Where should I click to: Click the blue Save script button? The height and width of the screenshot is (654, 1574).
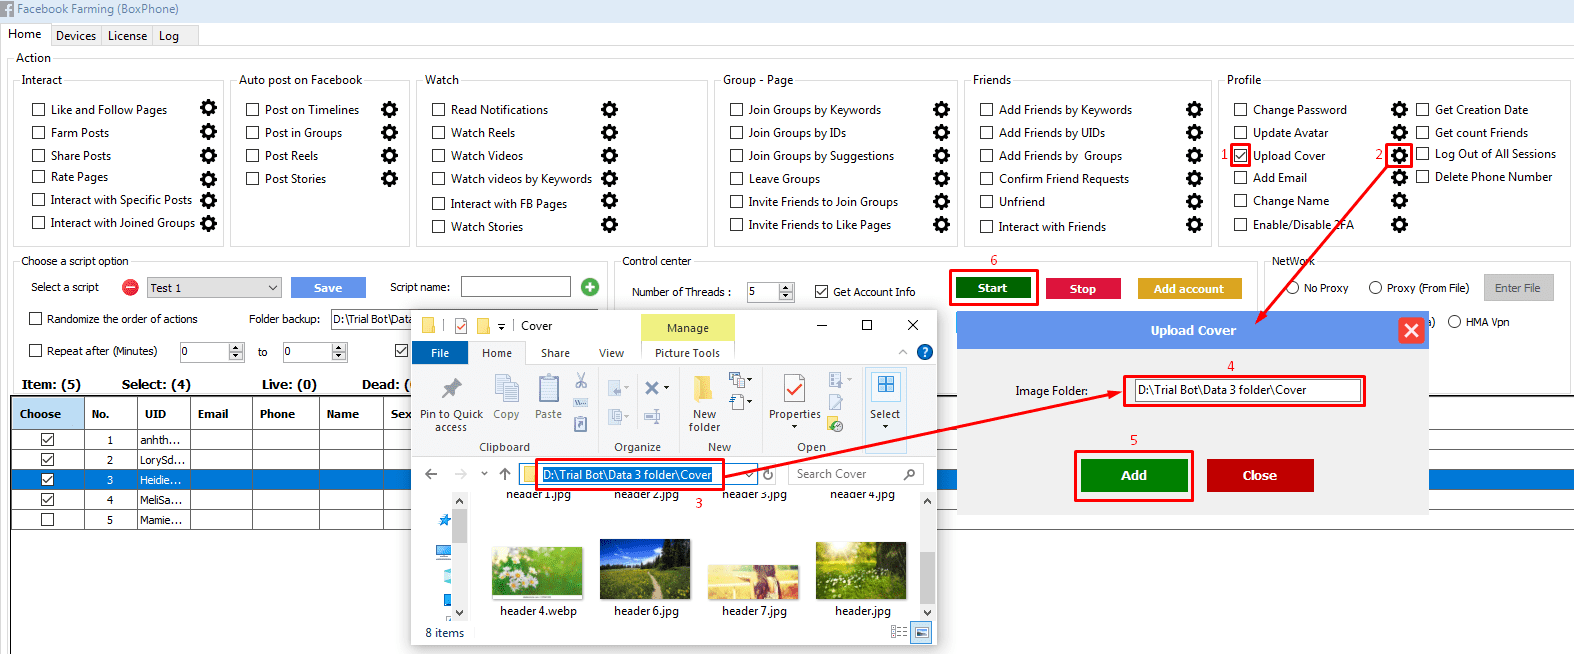328,288
